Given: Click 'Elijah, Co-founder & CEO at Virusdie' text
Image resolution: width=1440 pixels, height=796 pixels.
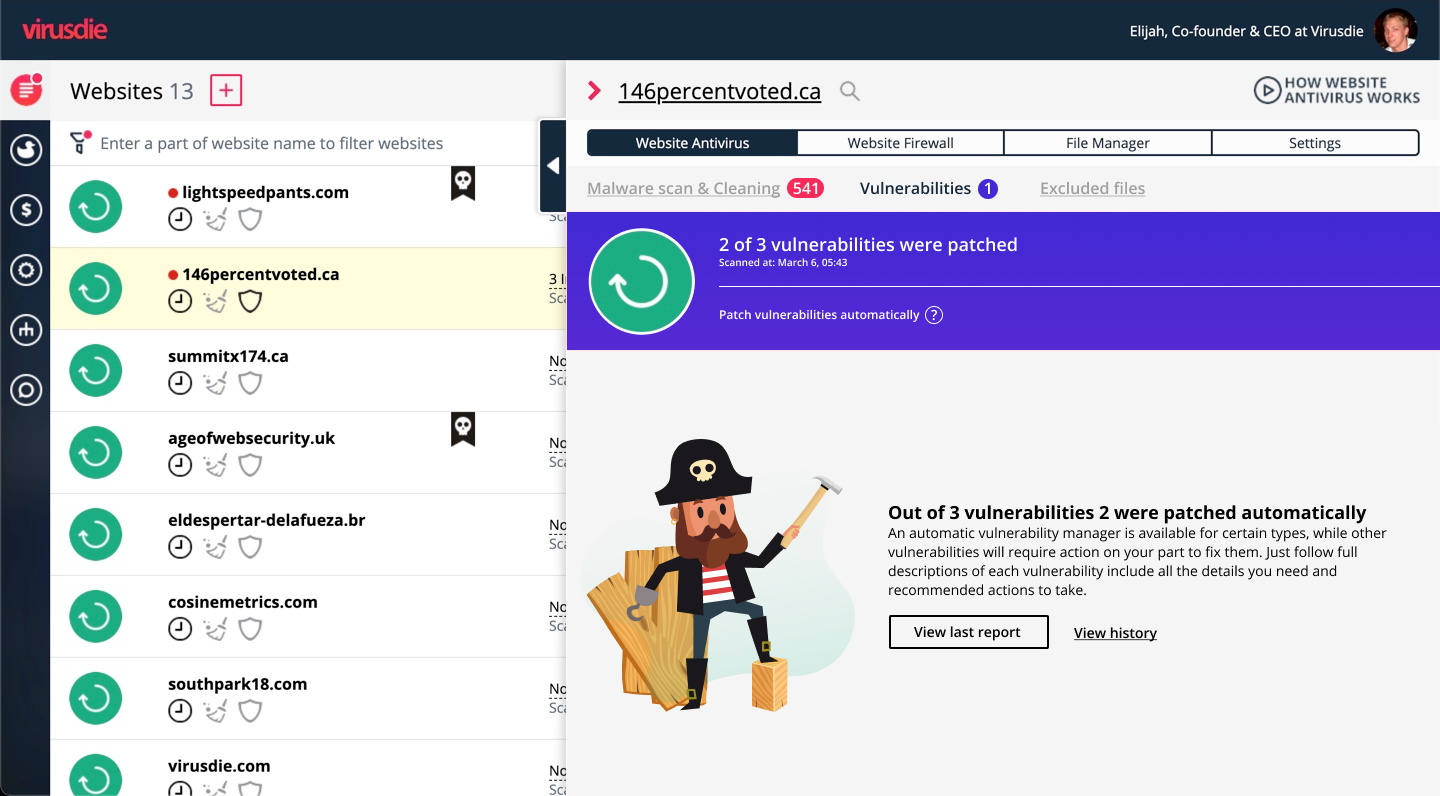Looking at the screenshot, I should pyautogui.click(x=1247, y=31).
